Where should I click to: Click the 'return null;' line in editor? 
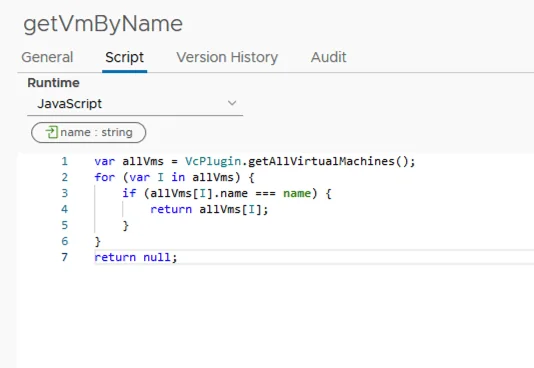tap(136, 257)
